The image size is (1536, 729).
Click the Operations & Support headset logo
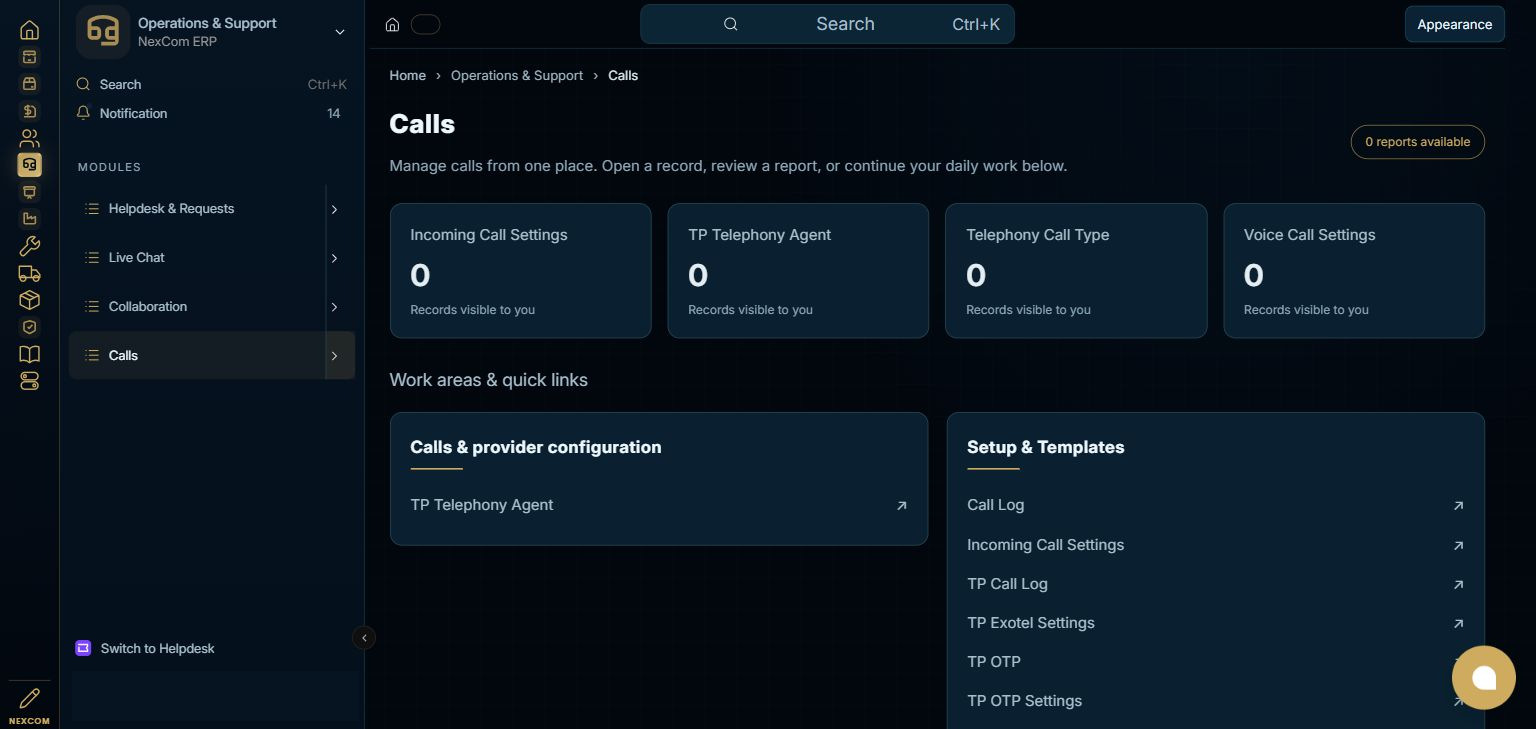click(x=103, y=31)
